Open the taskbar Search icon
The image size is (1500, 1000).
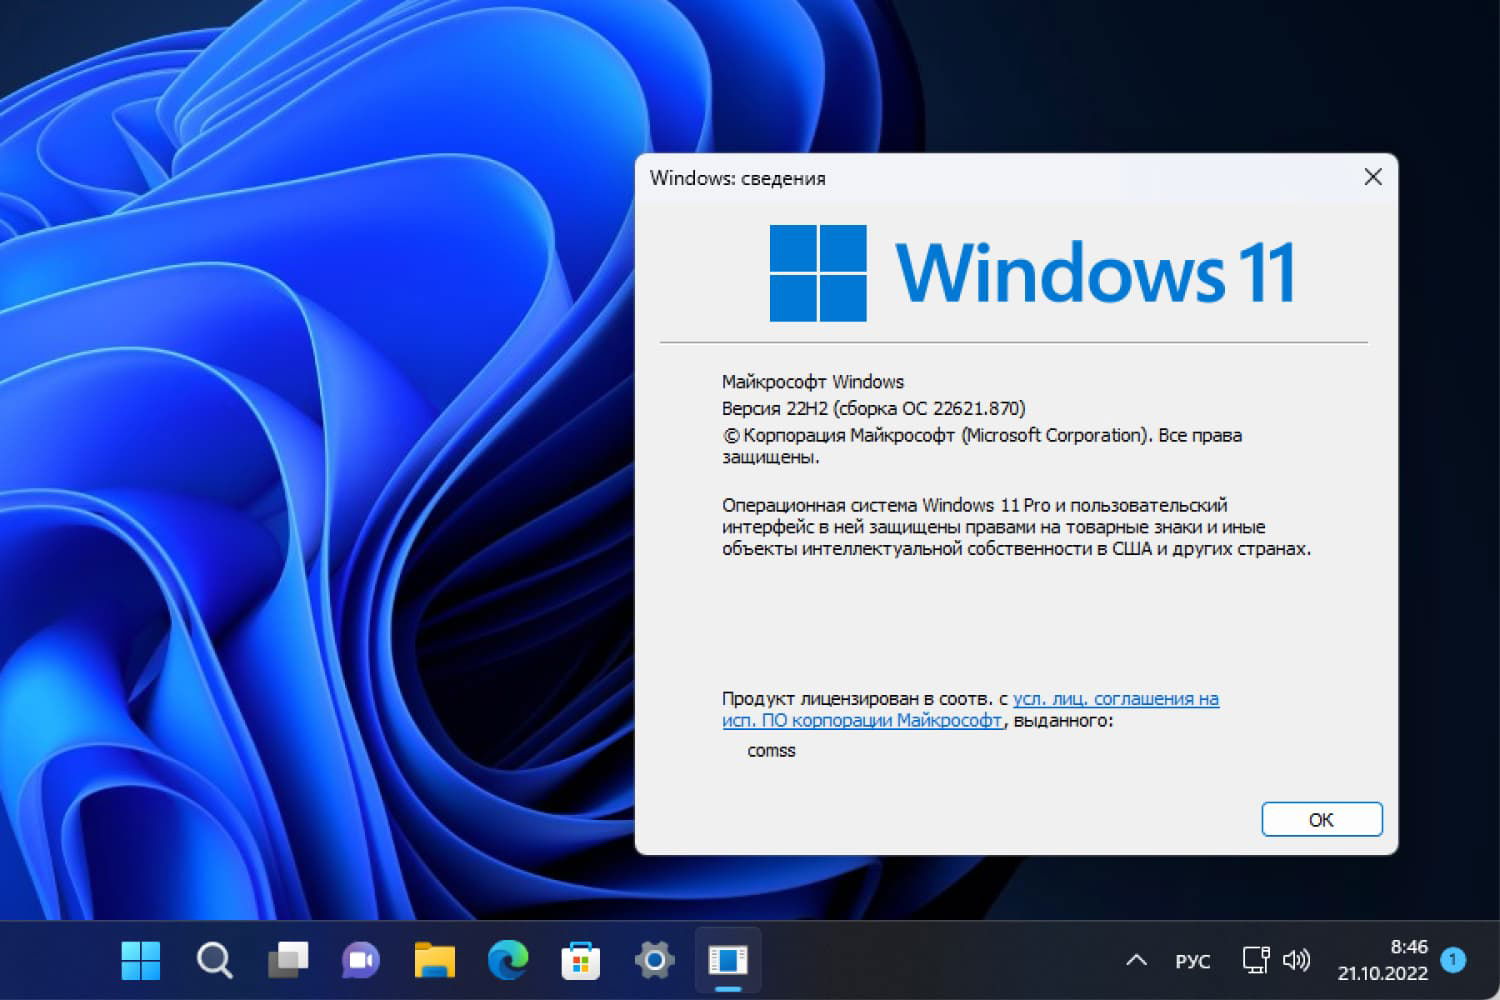point(214,961)
